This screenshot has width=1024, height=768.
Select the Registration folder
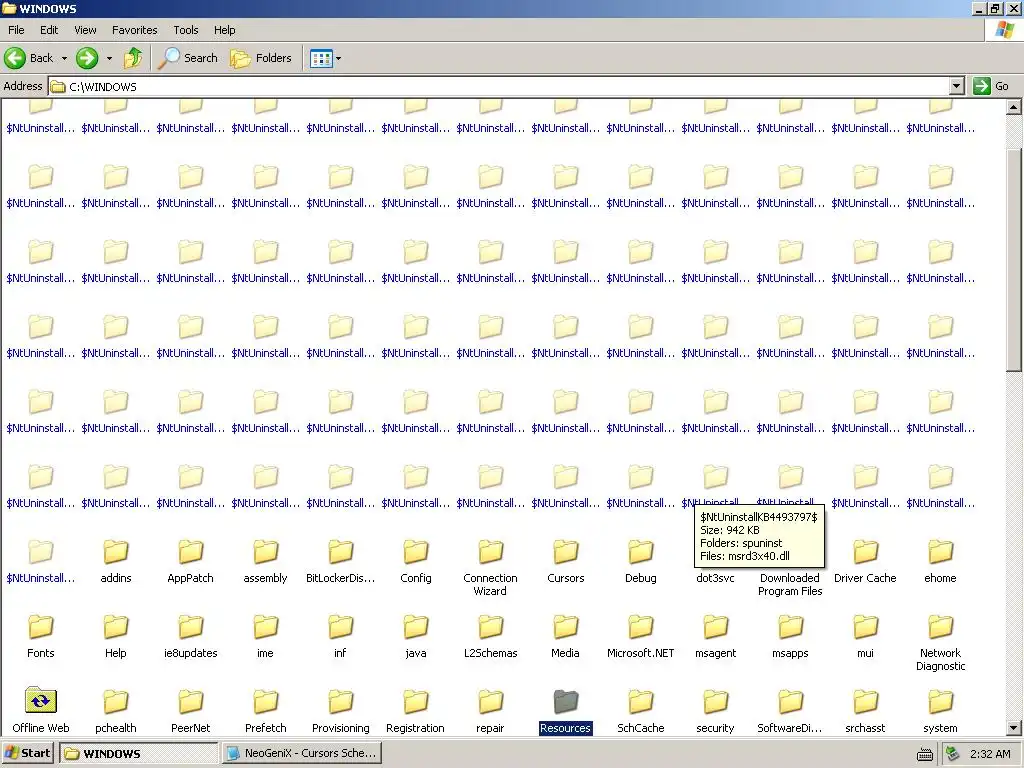[415, 712]
